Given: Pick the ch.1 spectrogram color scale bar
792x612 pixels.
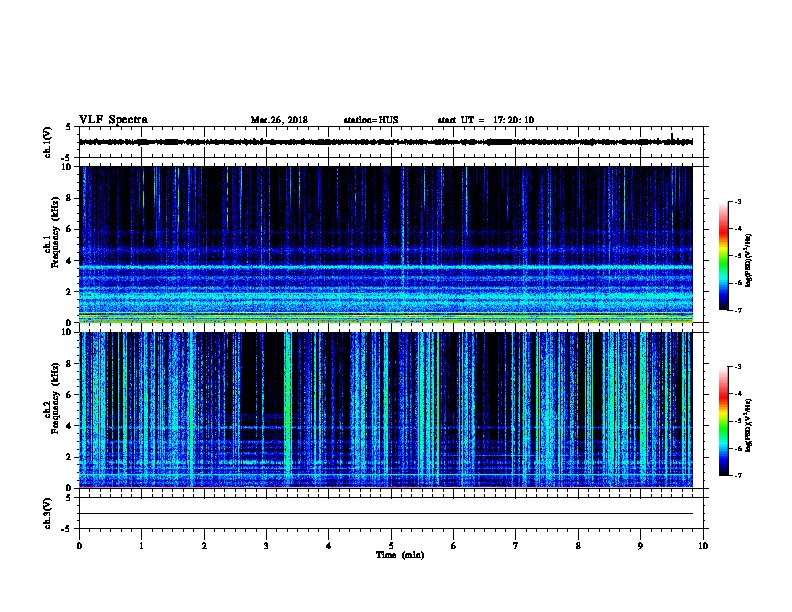Looking at the screenshot, I should pos(724,256).
